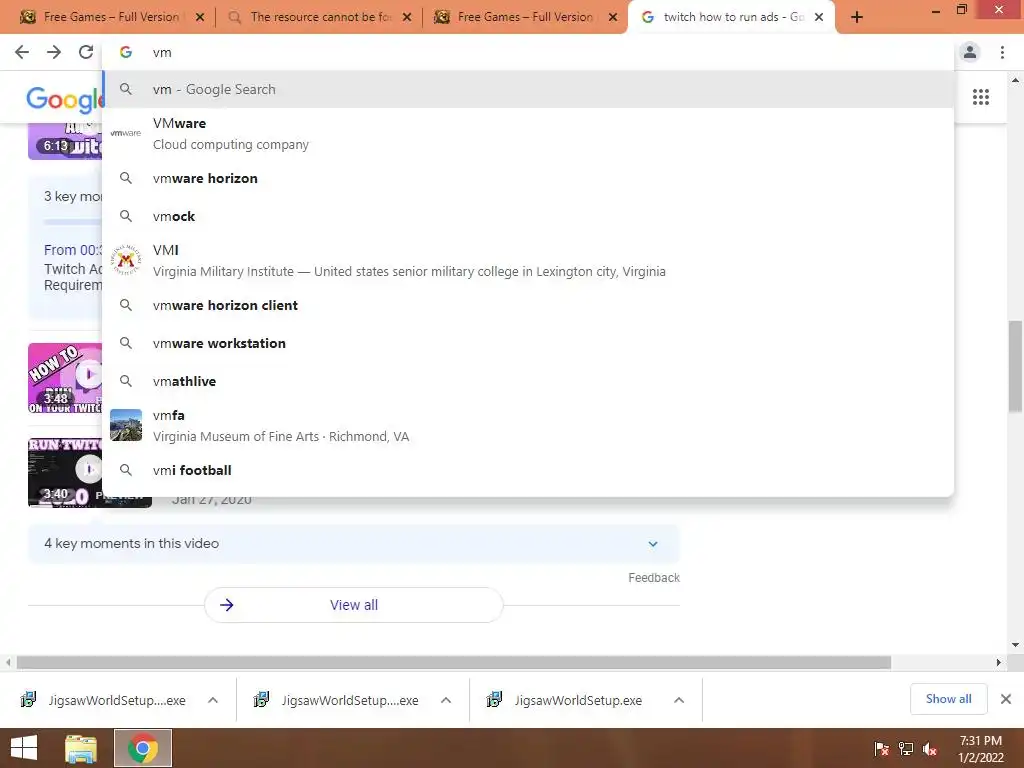Choose the 'vmware horizon client' suggestion

click(528, 305)
